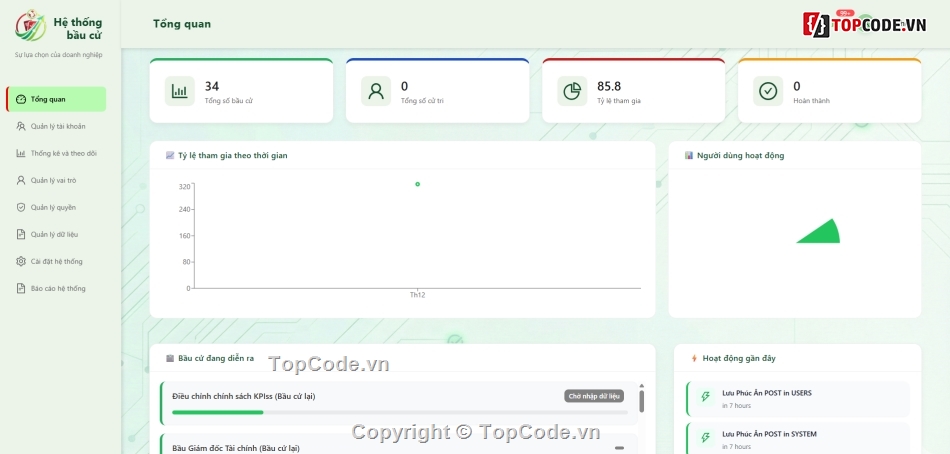The width and height of the screenshot is (950, 454).
Task: Click icon beside Bầu cử đang diễn ra
Action: 170,358
